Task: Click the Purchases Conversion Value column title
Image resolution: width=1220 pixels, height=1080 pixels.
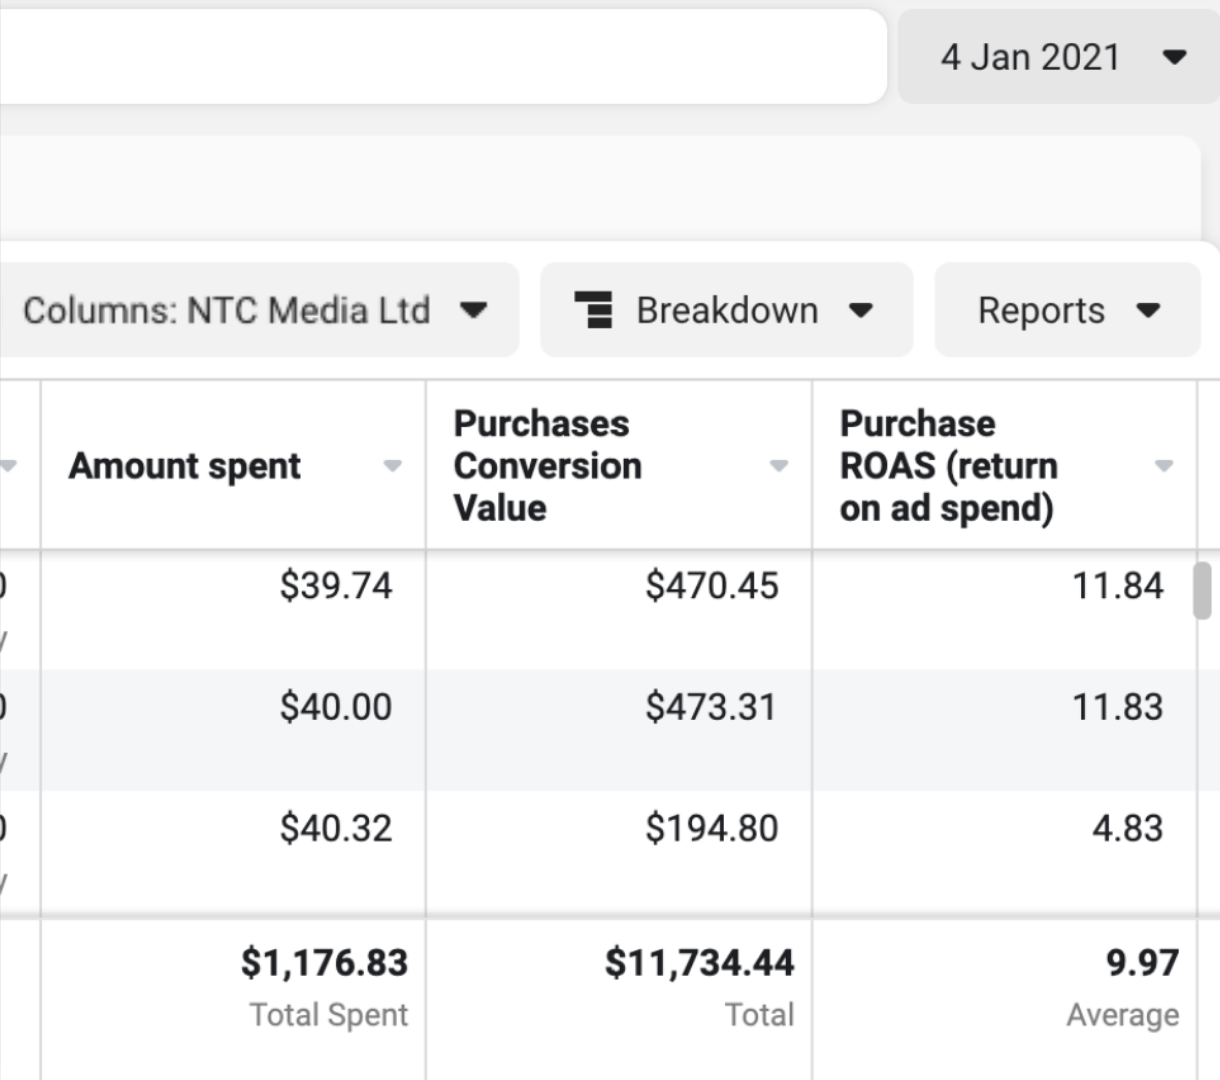Action: [x=548, y=466]
